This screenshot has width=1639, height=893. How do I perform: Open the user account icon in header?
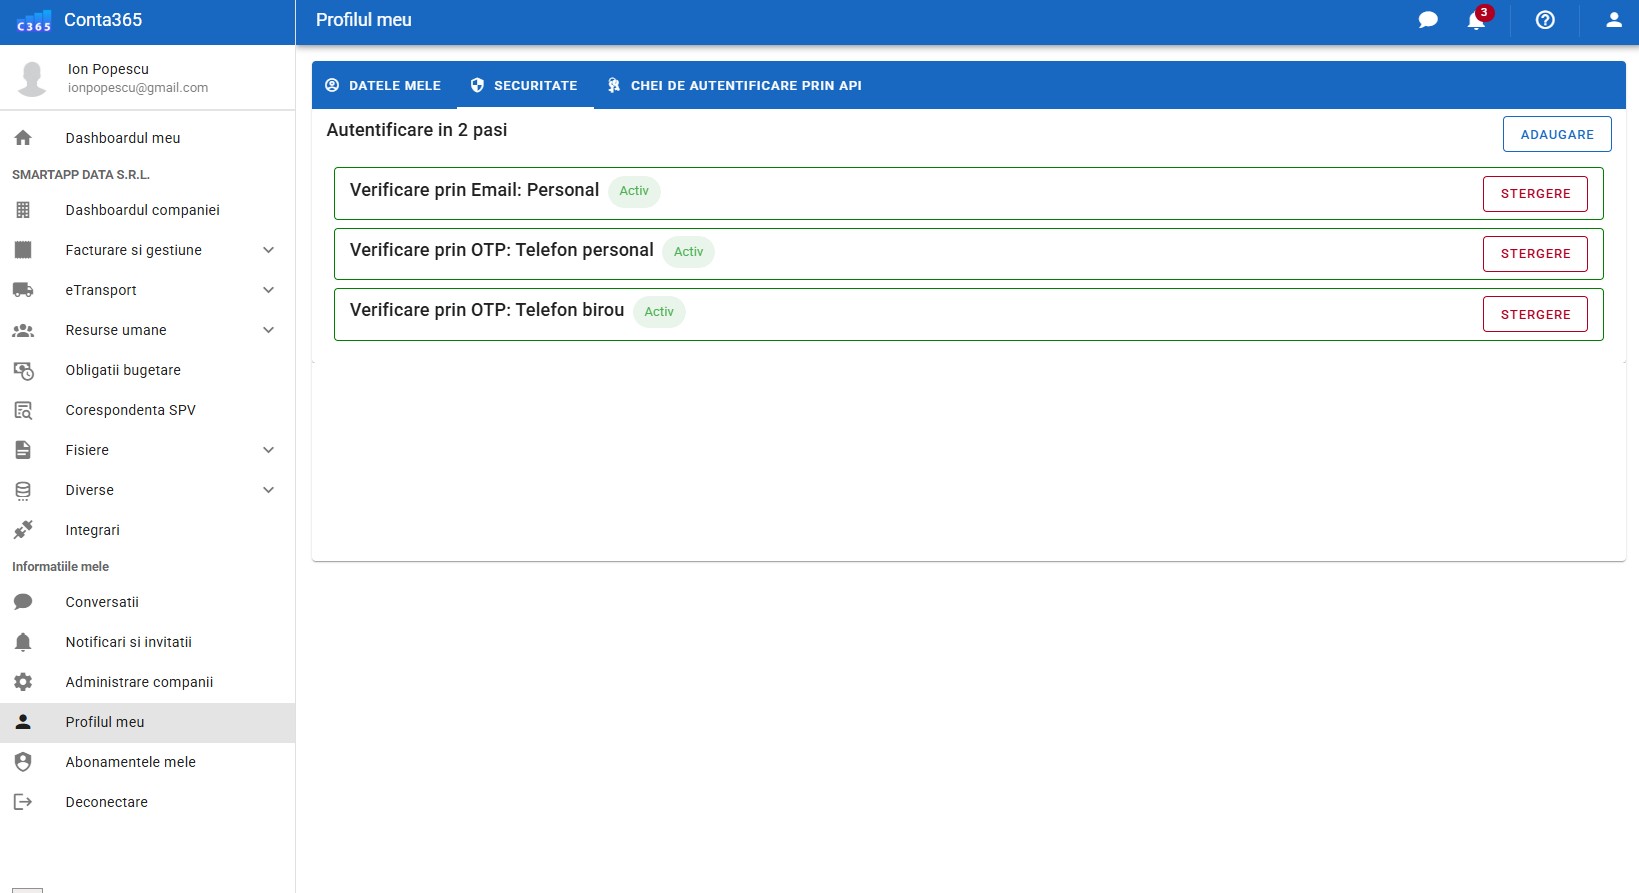(x=1613, y=20)
